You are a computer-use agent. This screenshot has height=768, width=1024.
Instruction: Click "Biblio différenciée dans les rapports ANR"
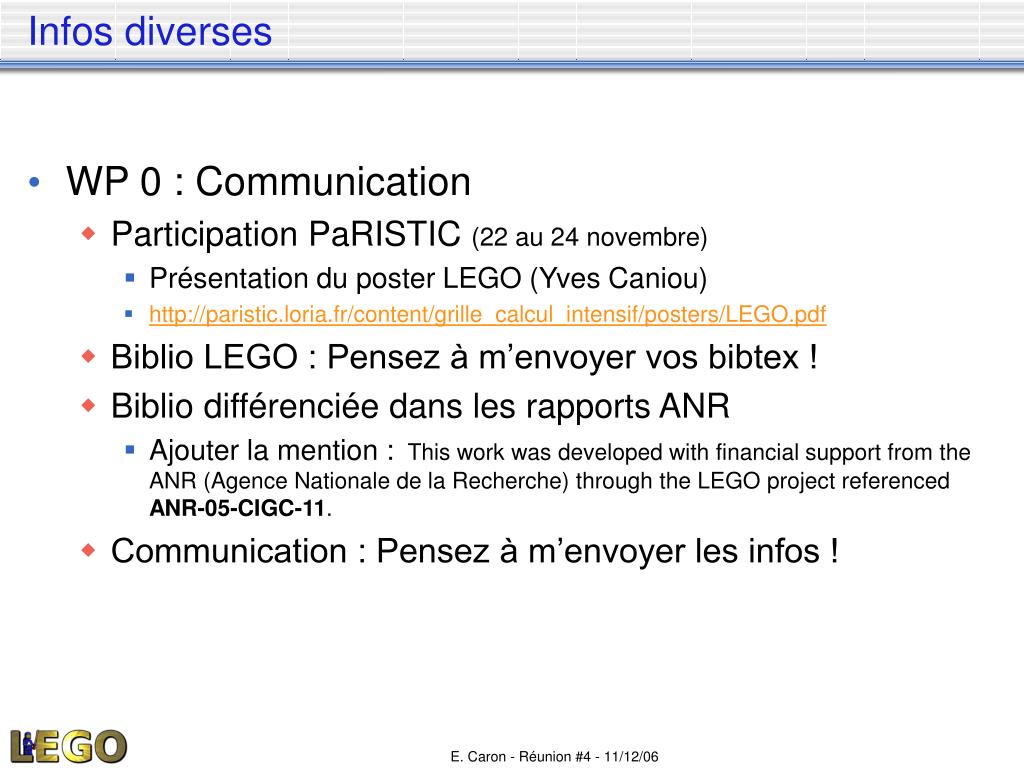click(x=420, y=406)
